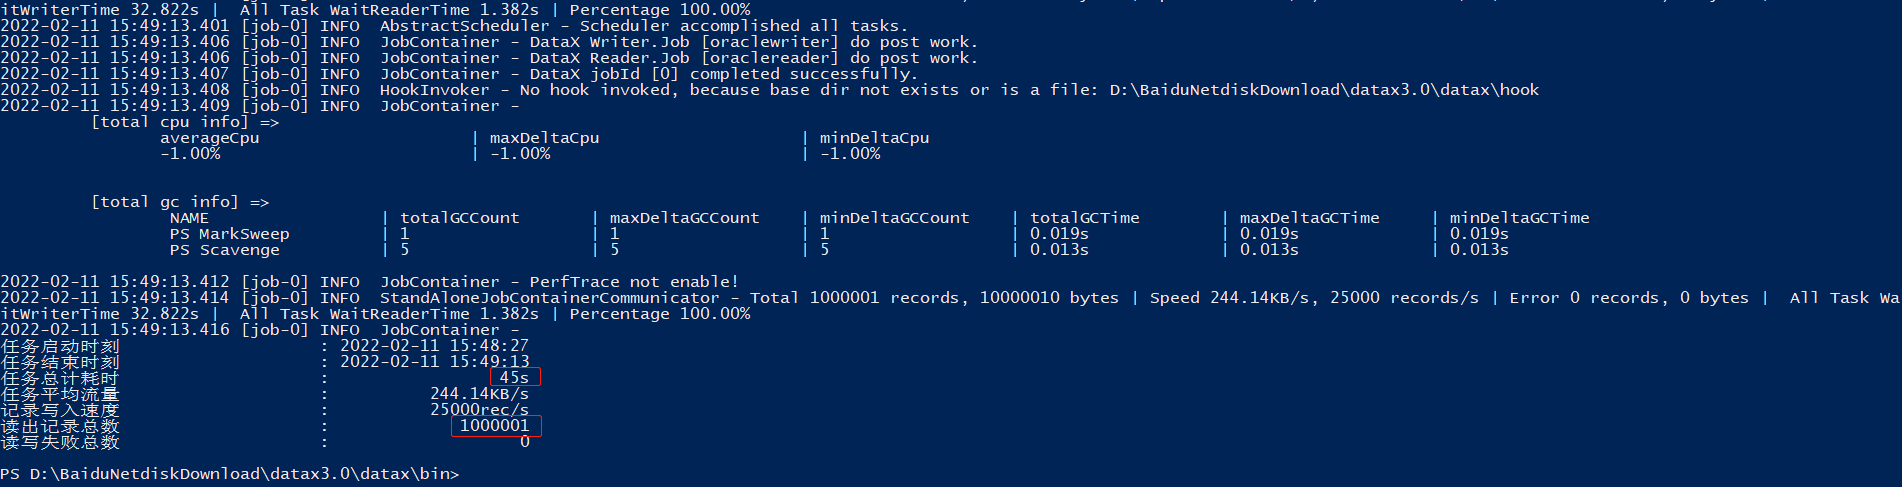Click the [total gc info] section heading
The height and width of the screenshot is (487, 1902).
(x=180, y=202)
